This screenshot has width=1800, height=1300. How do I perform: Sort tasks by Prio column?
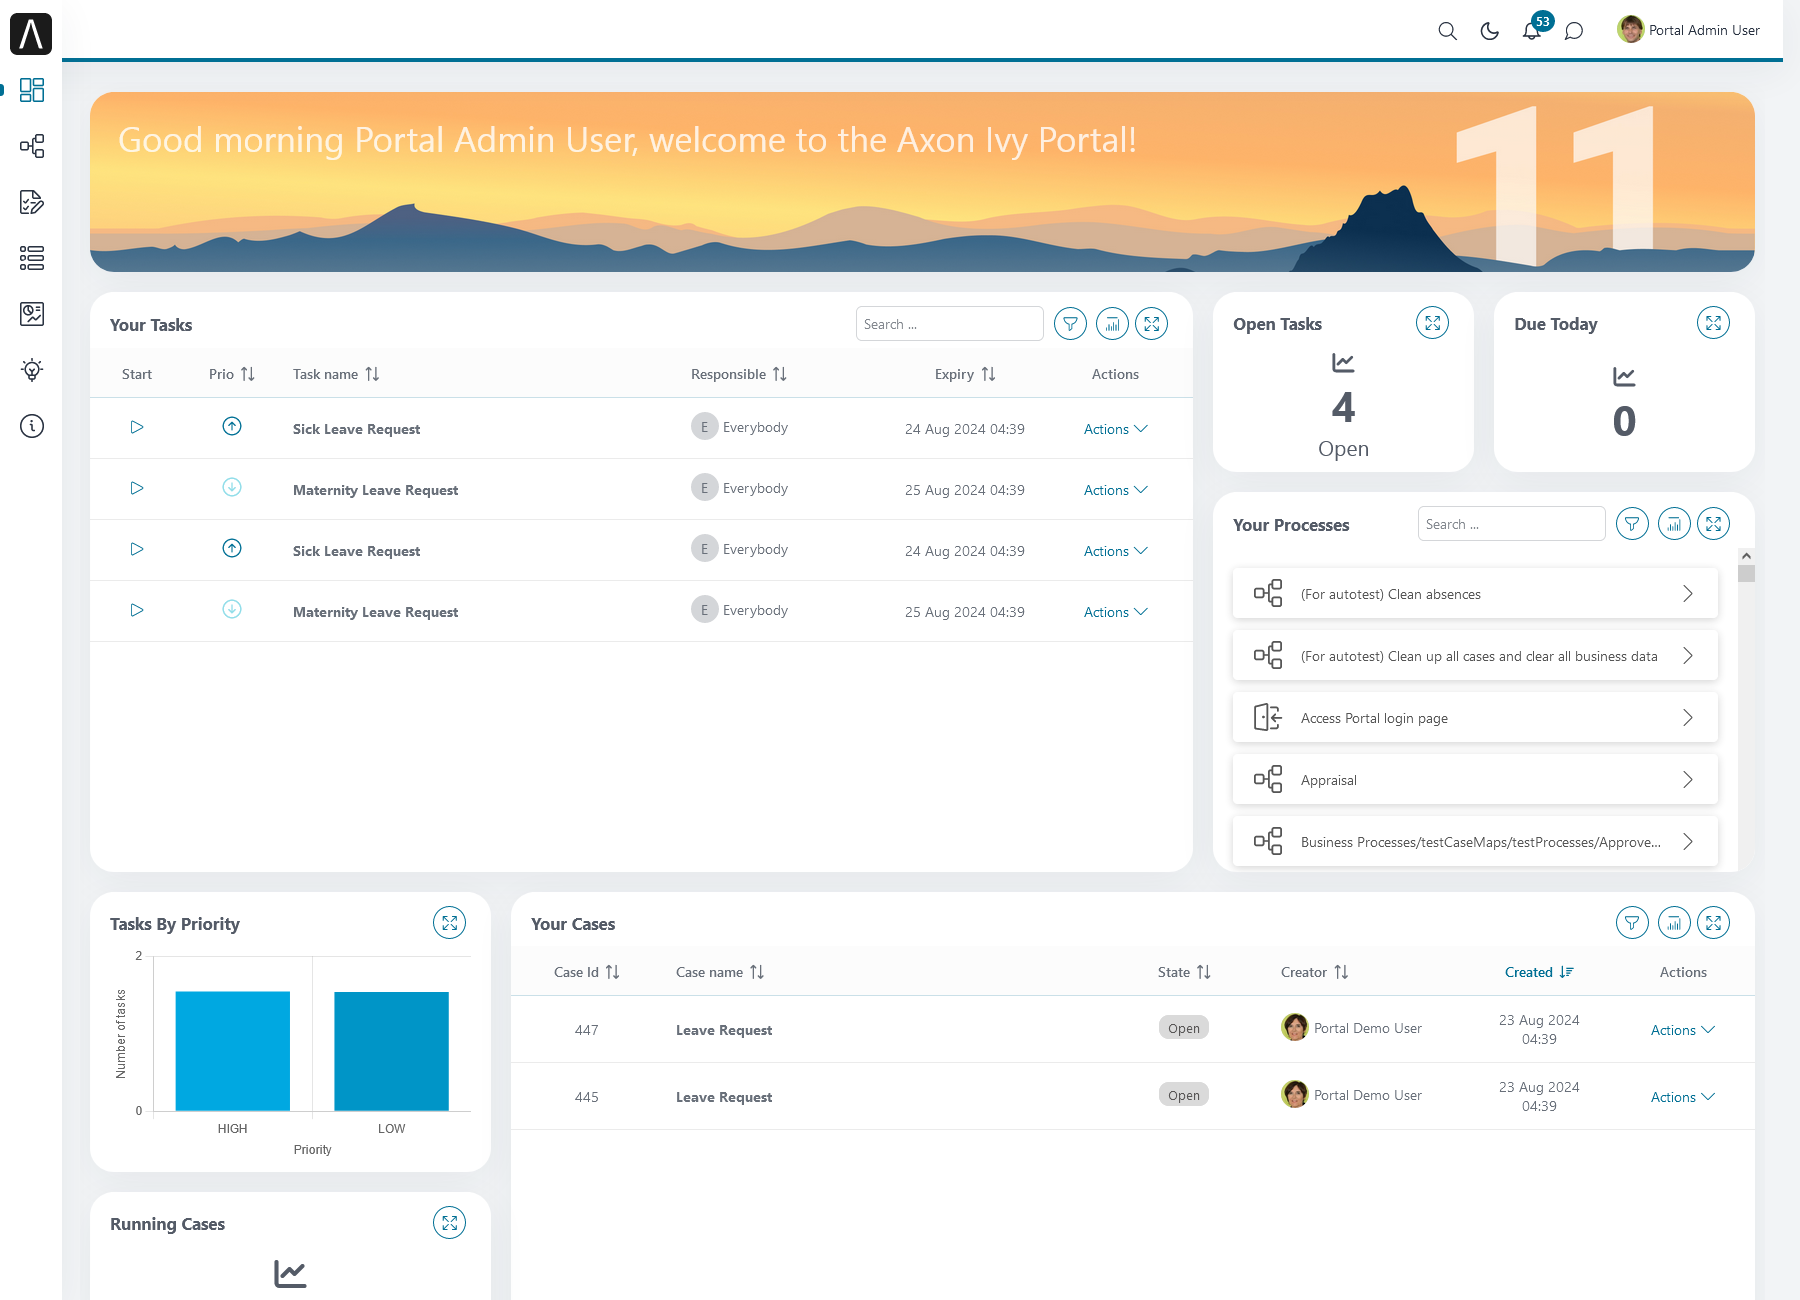point(247,374)
